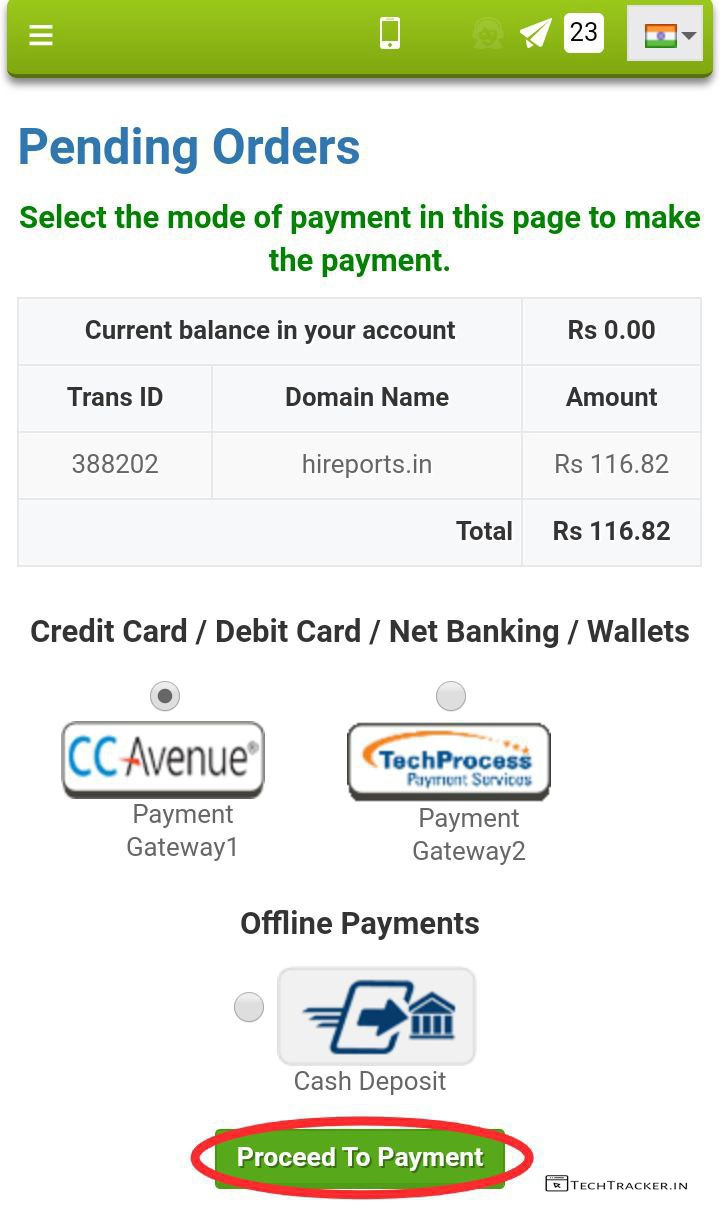Choose the Cash Deposit radio button
Screen dimensions: 720x1218
249,1007
